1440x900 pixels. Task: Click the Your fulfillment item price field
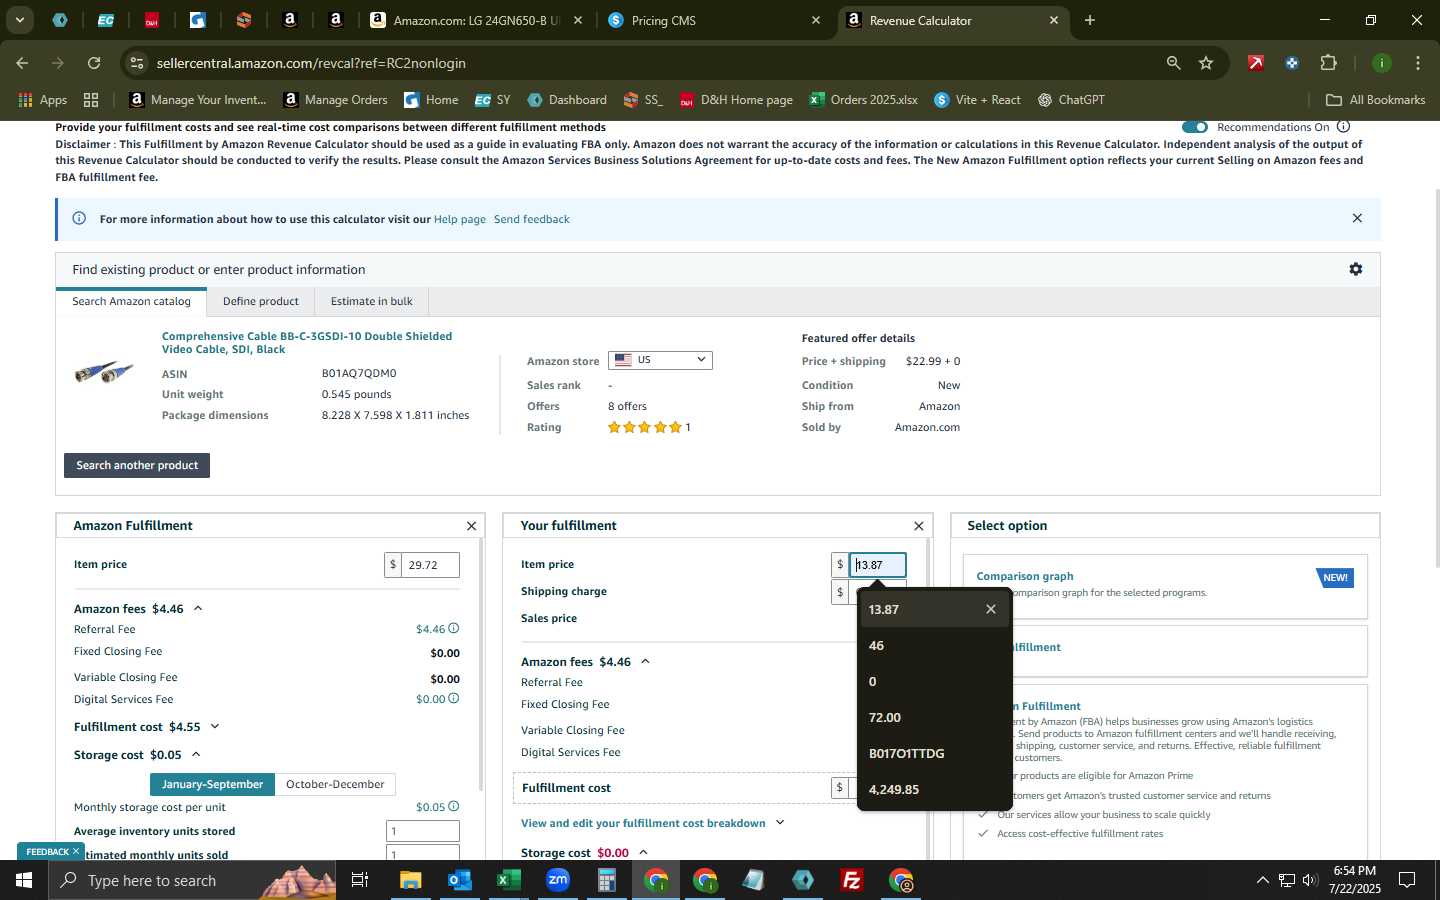pyautogui.click(x=877, y=565)
